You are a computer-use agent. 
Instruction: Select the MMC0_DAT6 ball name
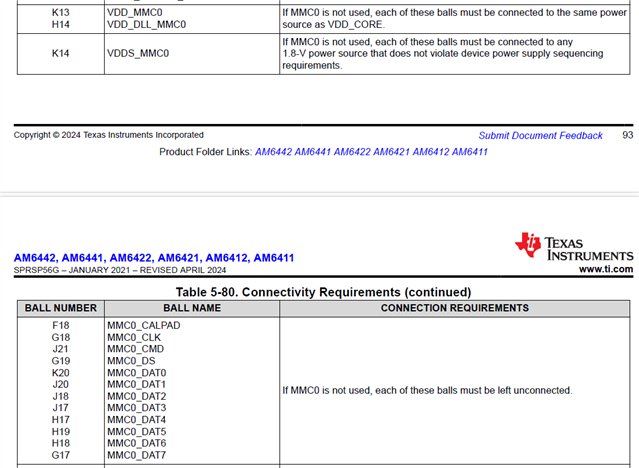137,443
